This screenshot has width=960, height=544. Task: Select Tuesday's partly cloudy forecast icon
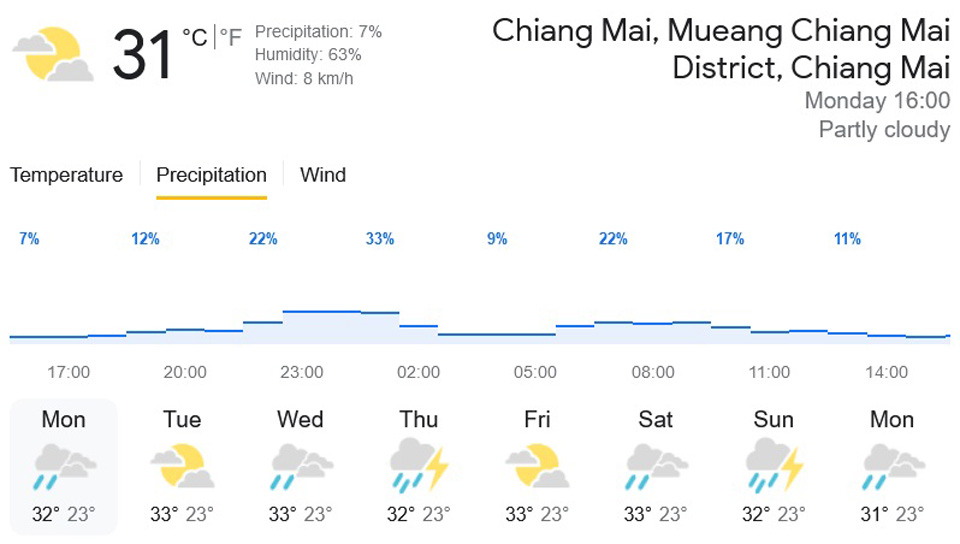coord(182,467)
